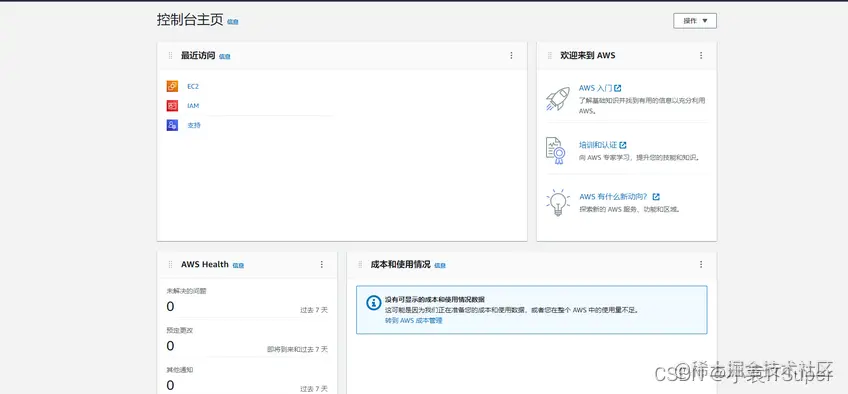Click the lightbulb icon beside AWS 有什么新动向
This screenshot has height=394, width=848.
coord(558,203)
